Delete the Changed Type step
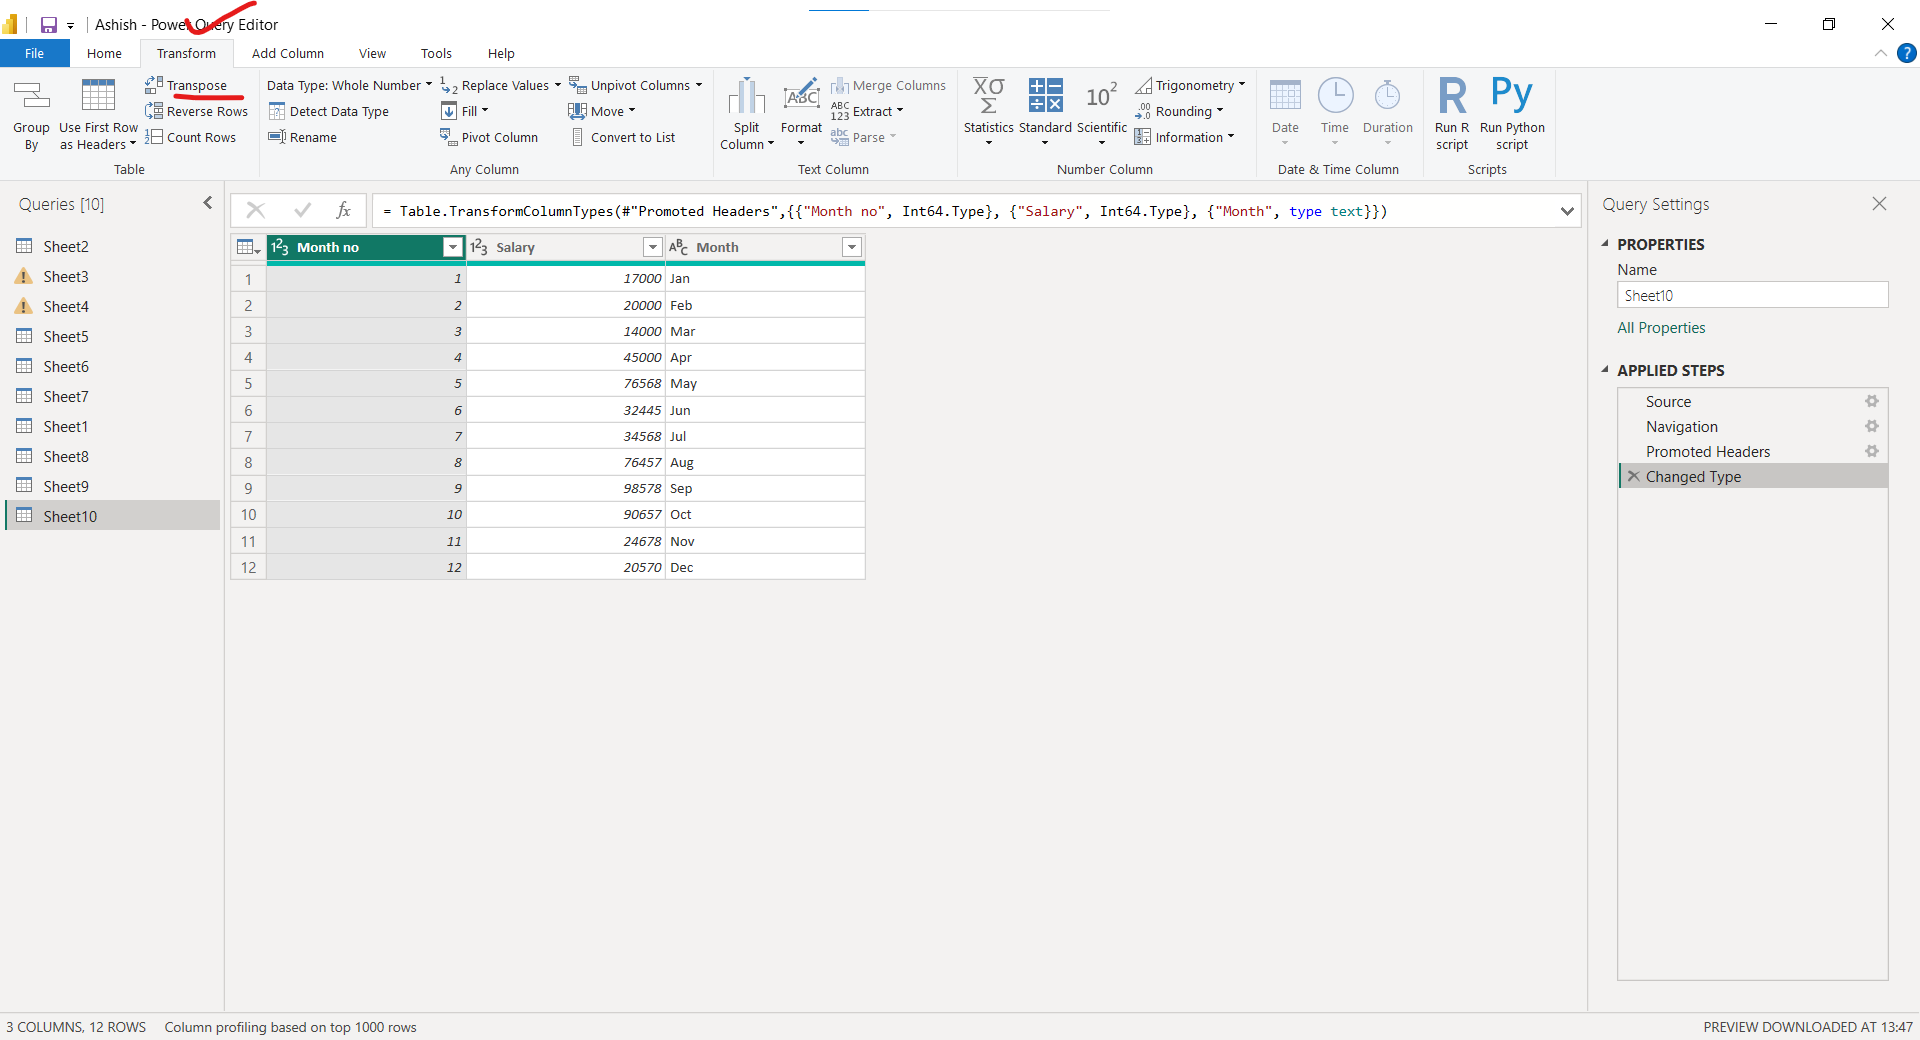 (1633, 477)
